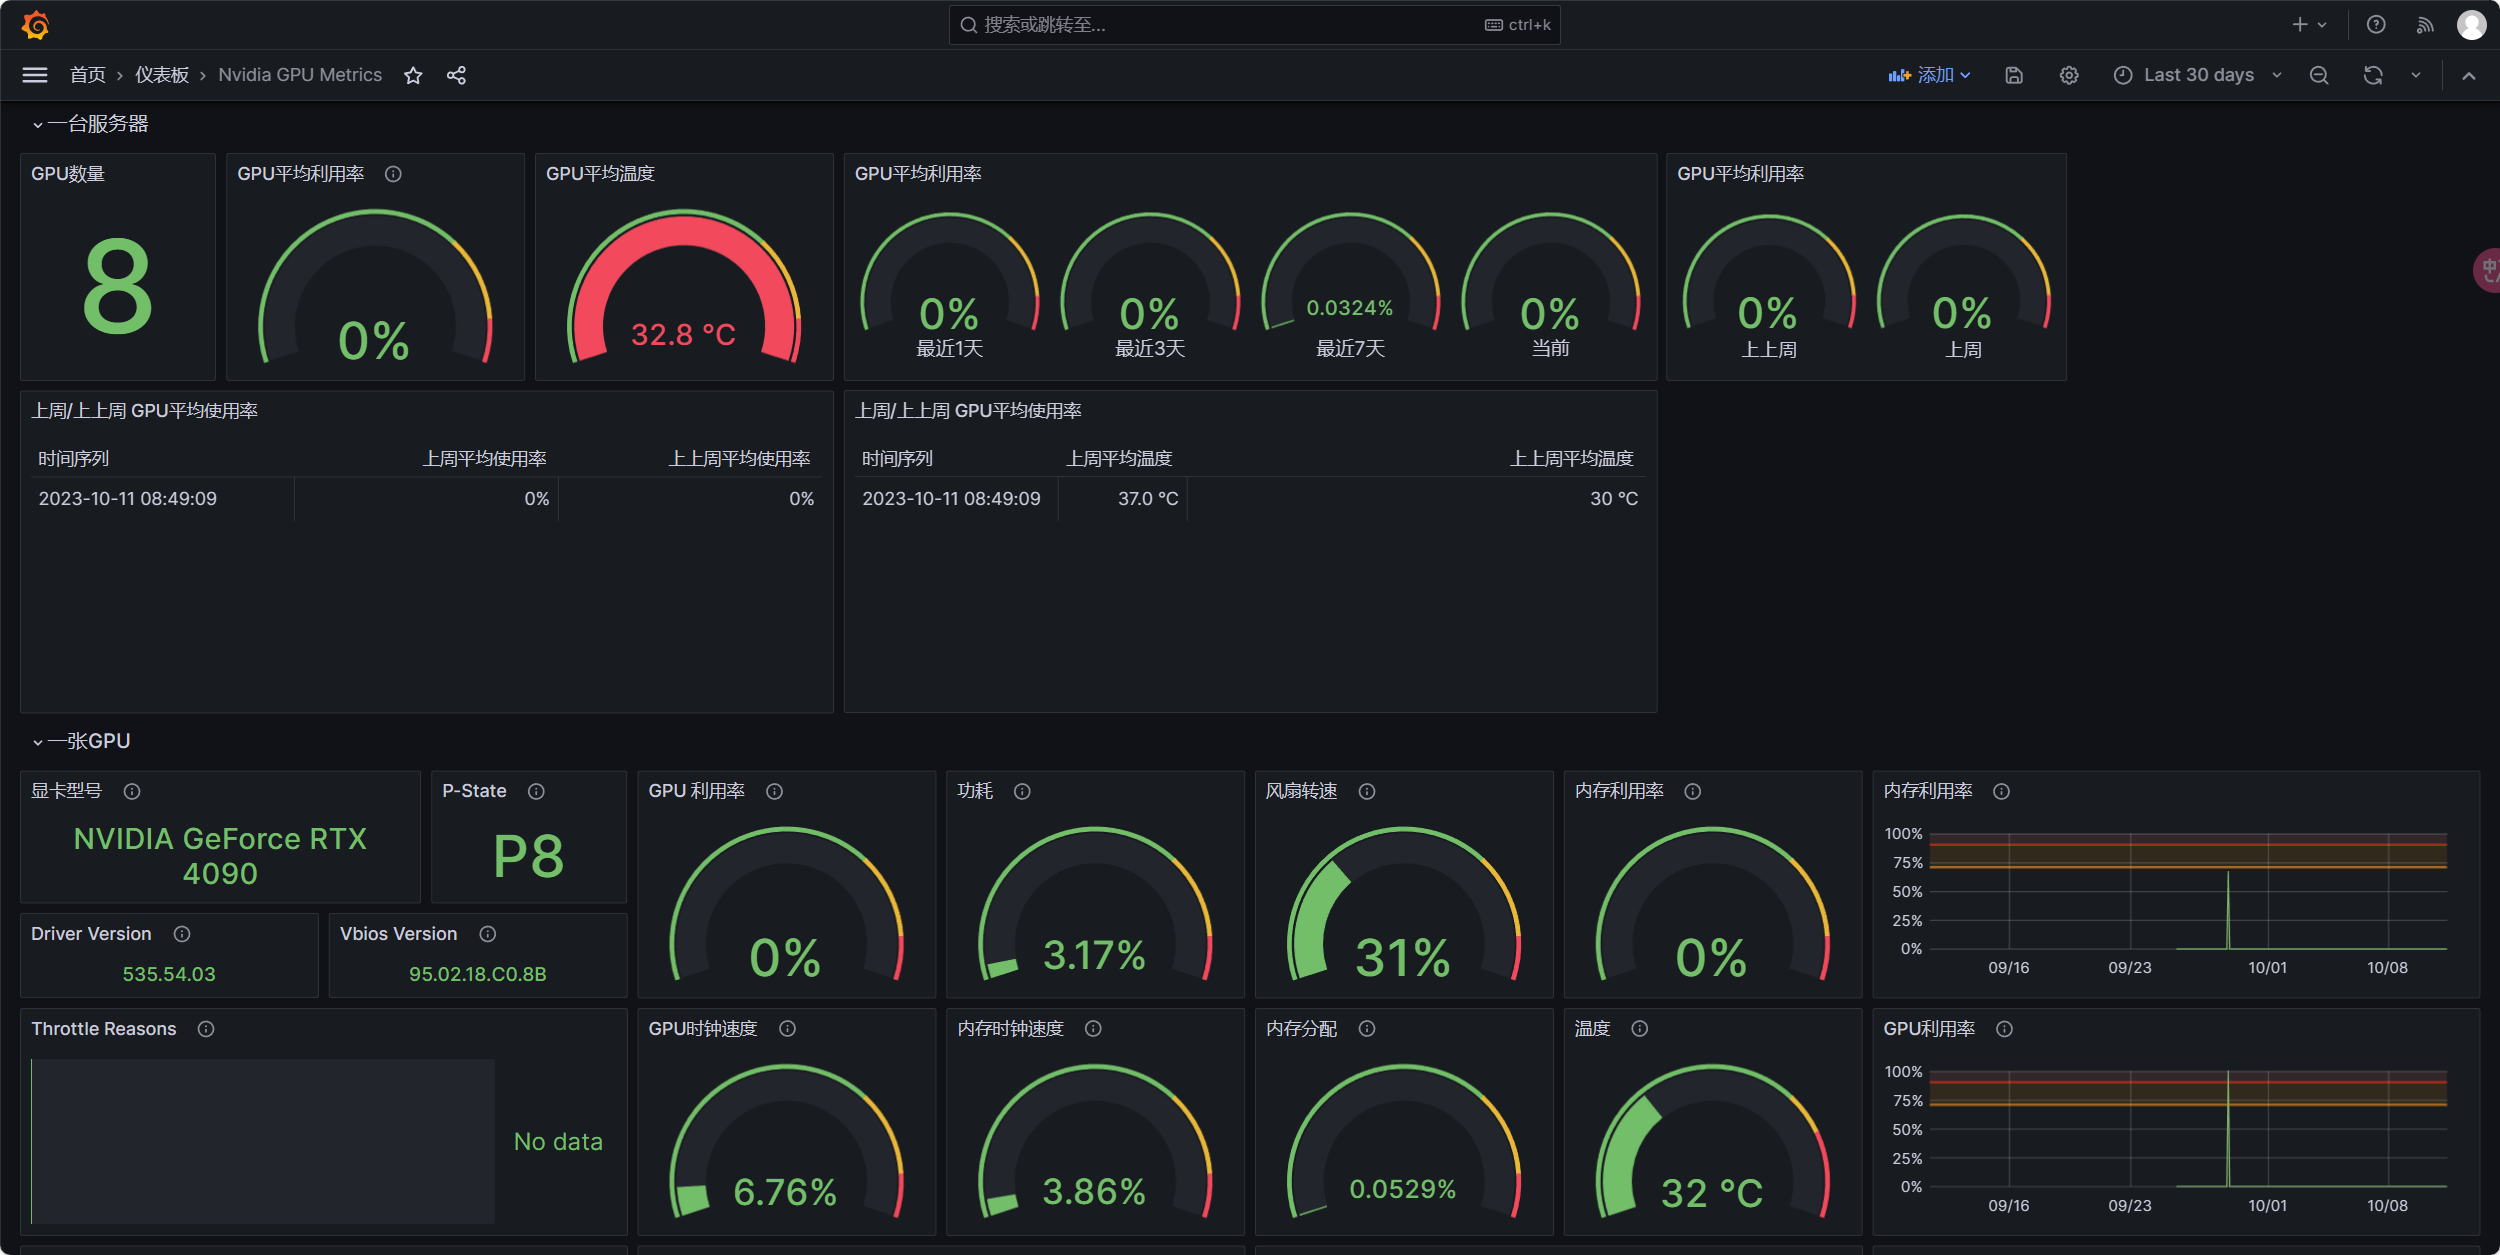Click the save dashboard icon

(x=2014, y=75)
